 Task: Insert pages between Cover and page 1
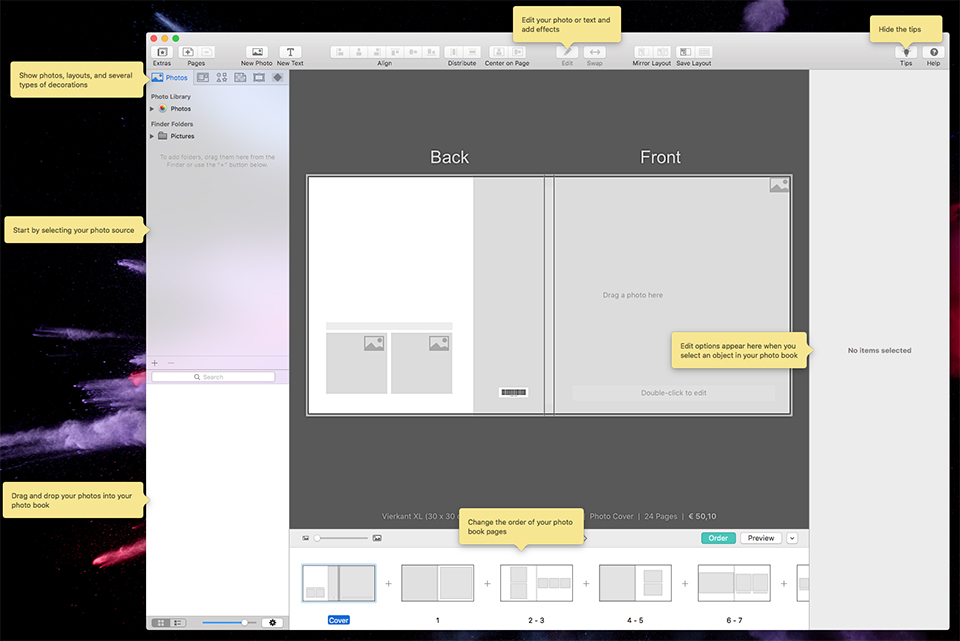[x=388, y=583]
